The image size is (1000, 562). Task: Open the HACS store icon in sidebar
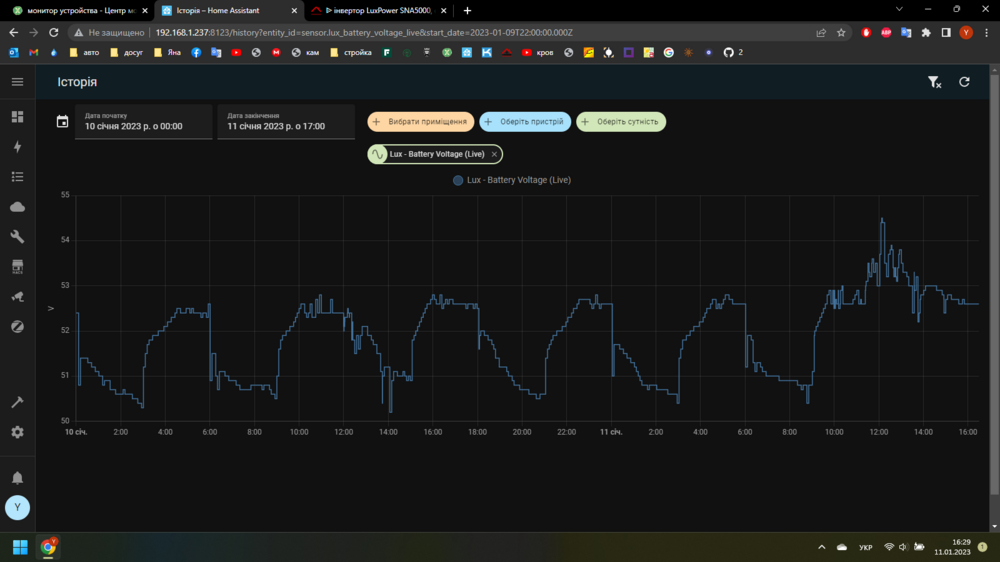[17, 267]
